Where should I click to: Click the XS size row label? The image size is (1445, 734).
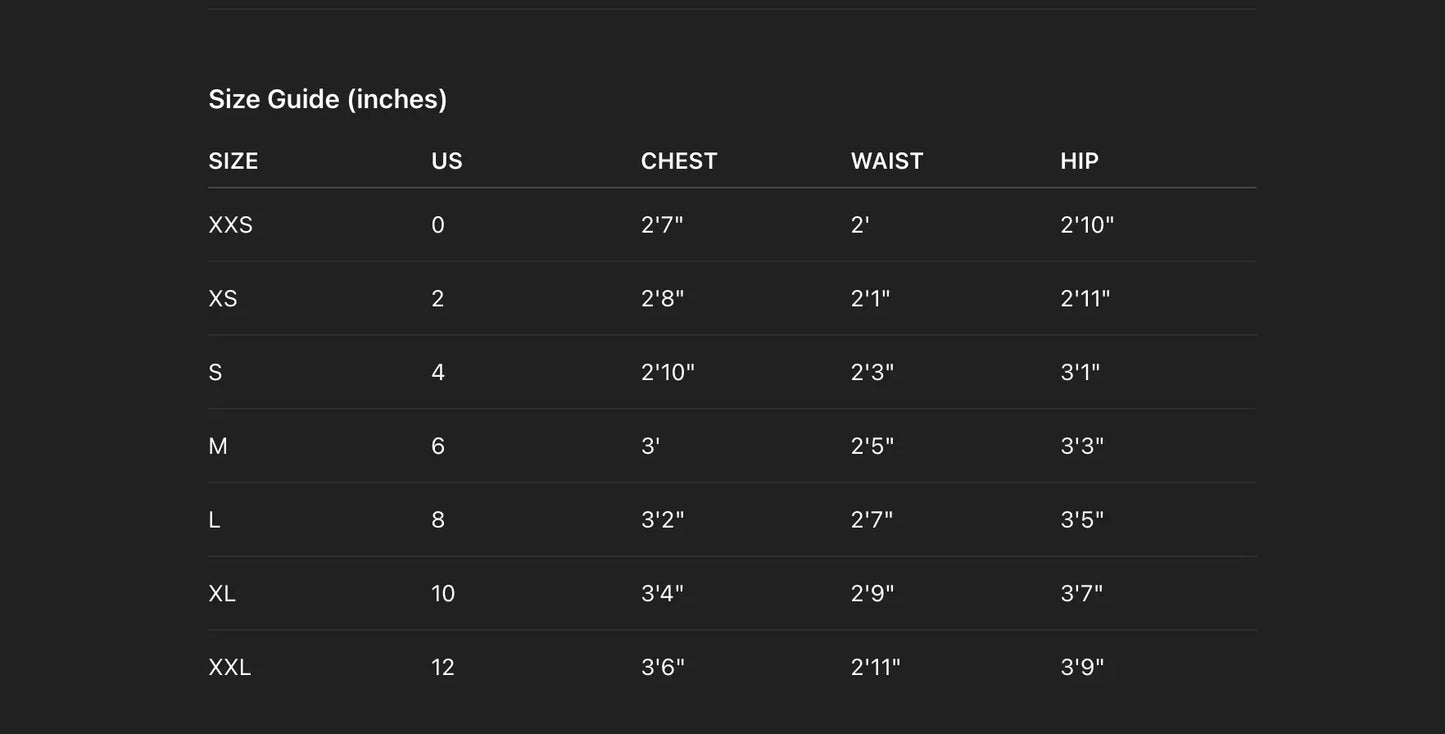coord(223,299)
